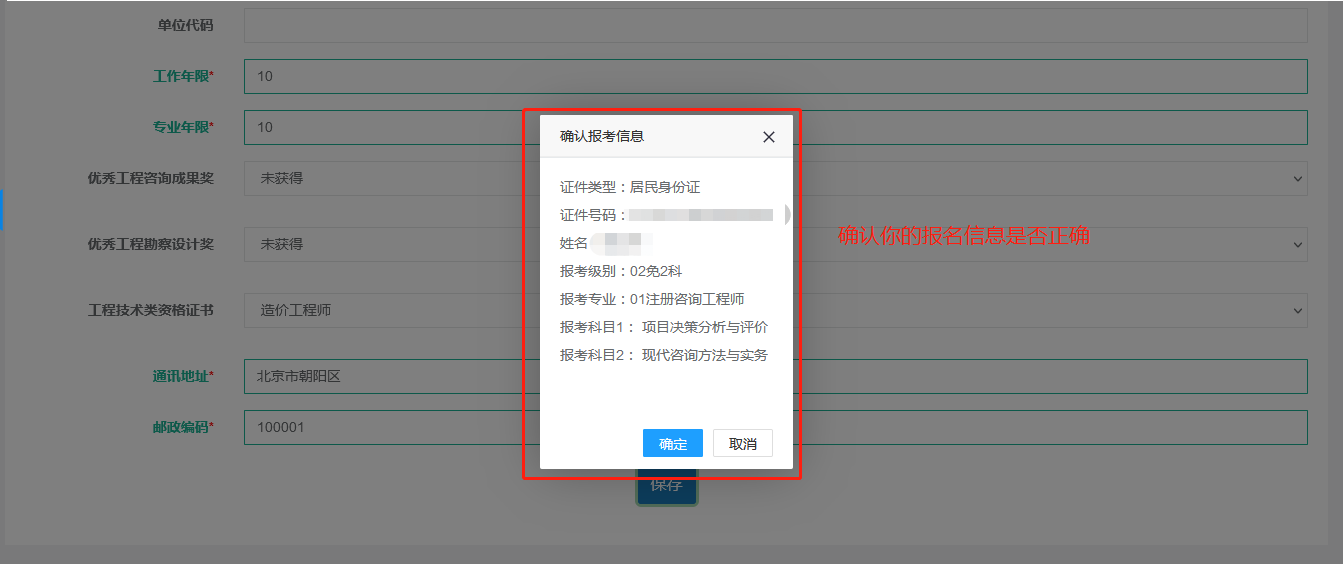Select the masked 证件号码 value
Image resolution: width=1343 pixels, height=564 pixels.
[701, 215]
